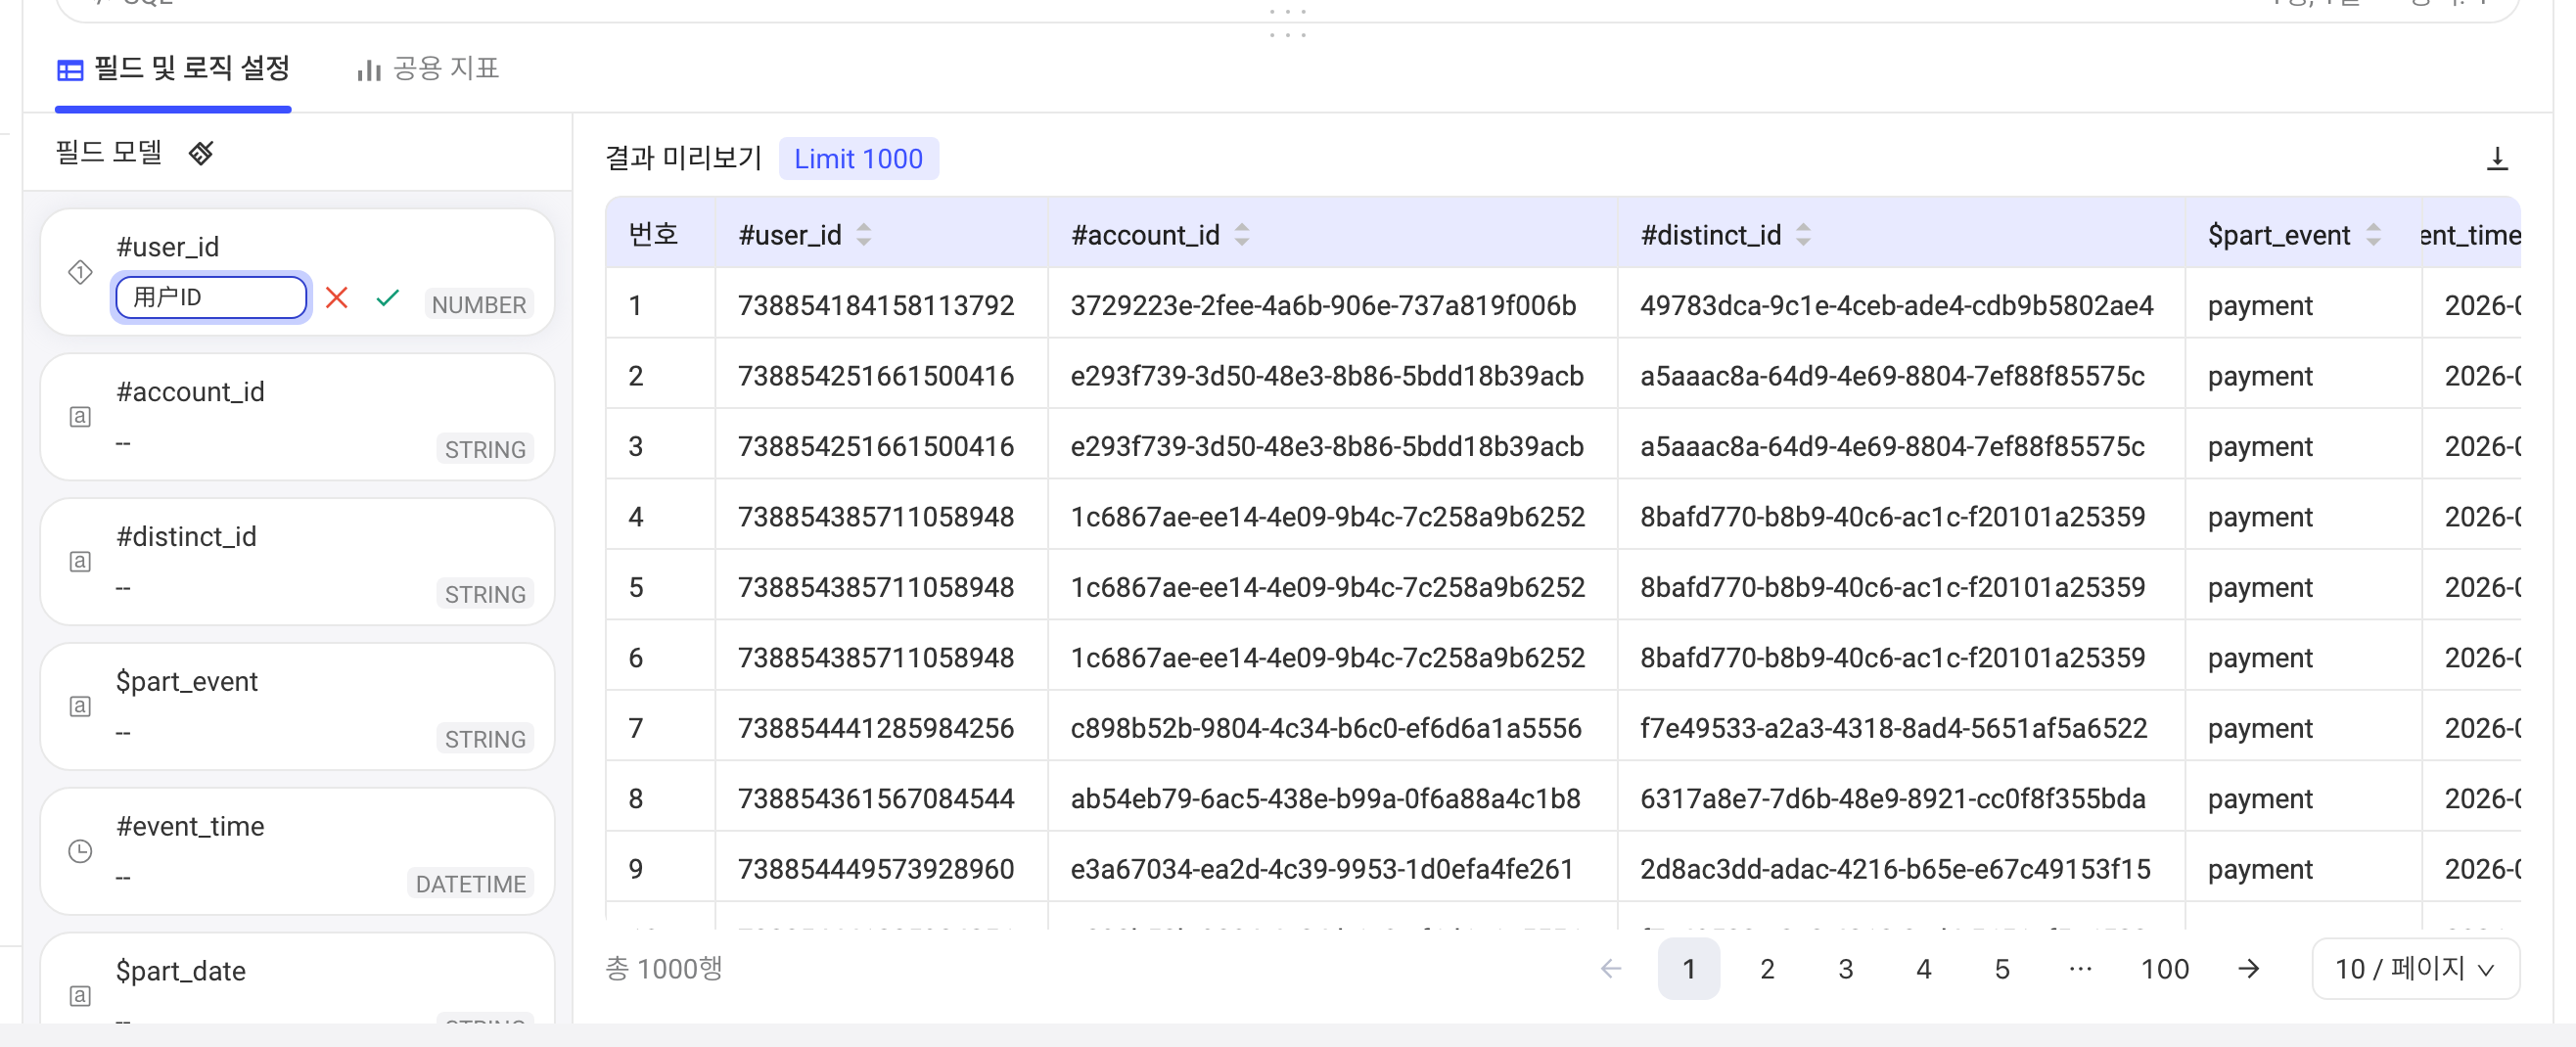Click the DATETIME type badge of #event_time
Image resolution: width=2576 pixels, height=1047 pixels.
click(470, 884)
